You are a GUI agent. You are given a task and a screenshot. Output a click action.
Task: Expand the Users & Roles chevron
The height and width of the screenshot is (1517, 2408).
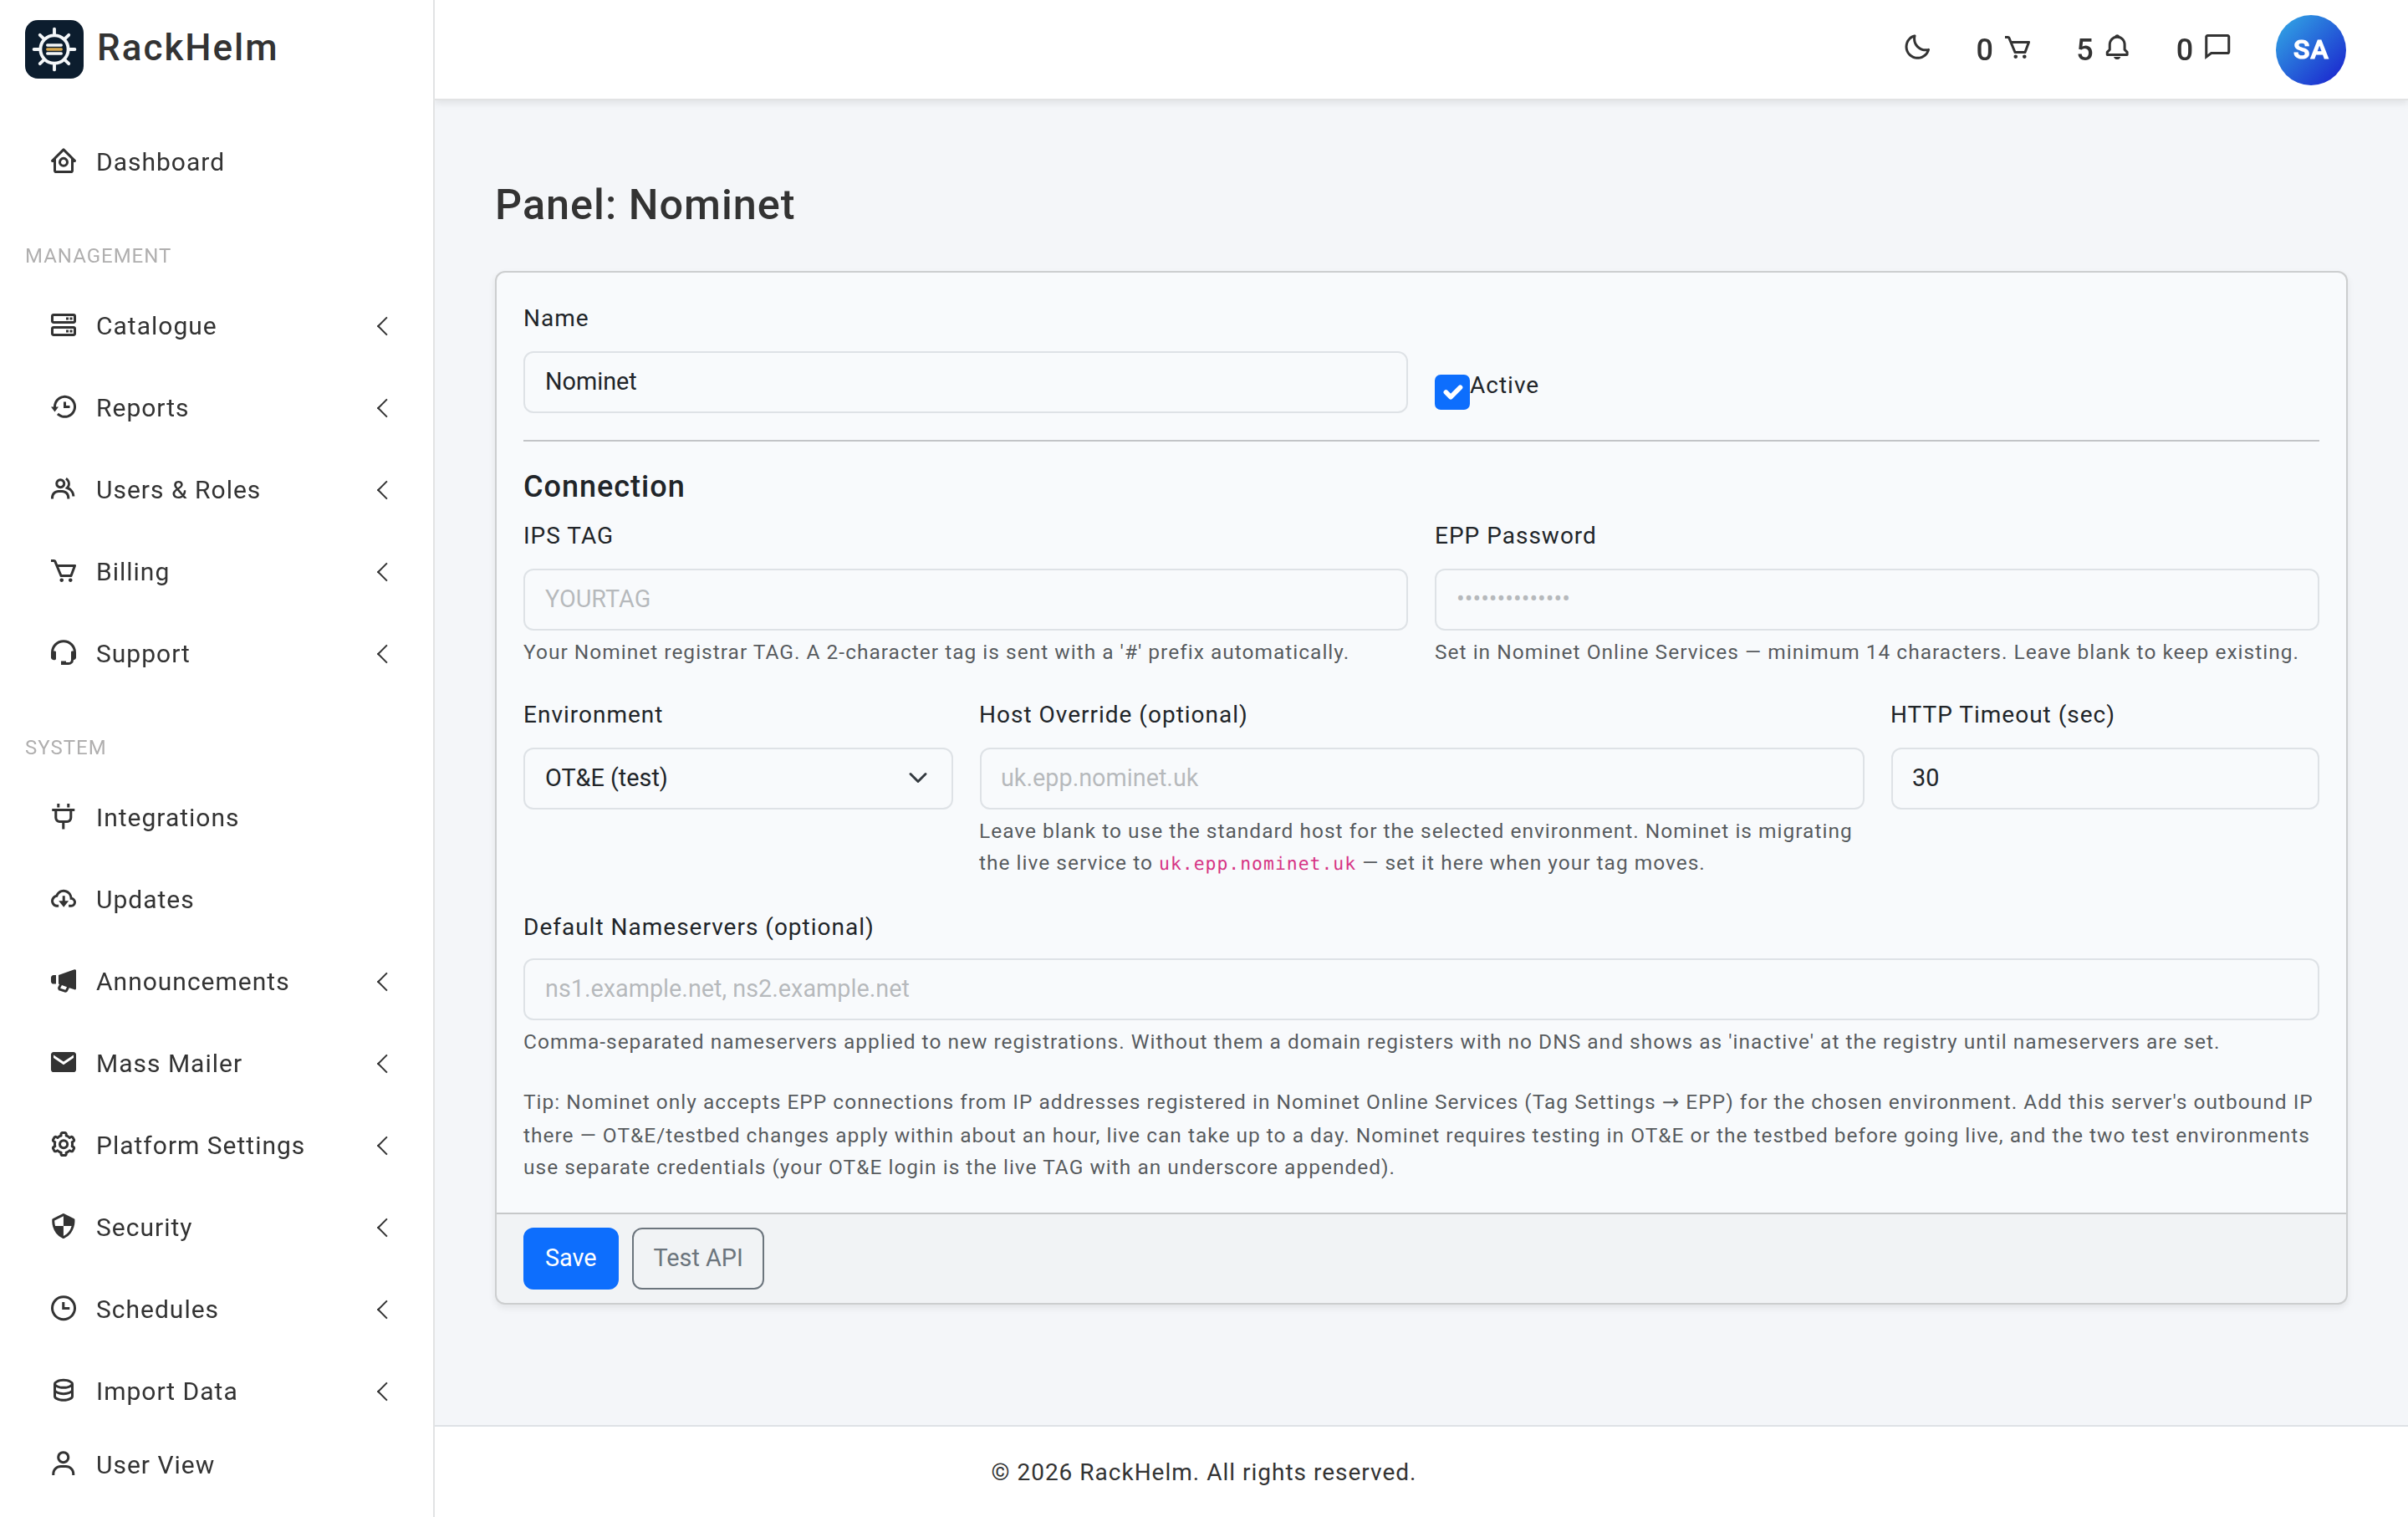[382, 490]
